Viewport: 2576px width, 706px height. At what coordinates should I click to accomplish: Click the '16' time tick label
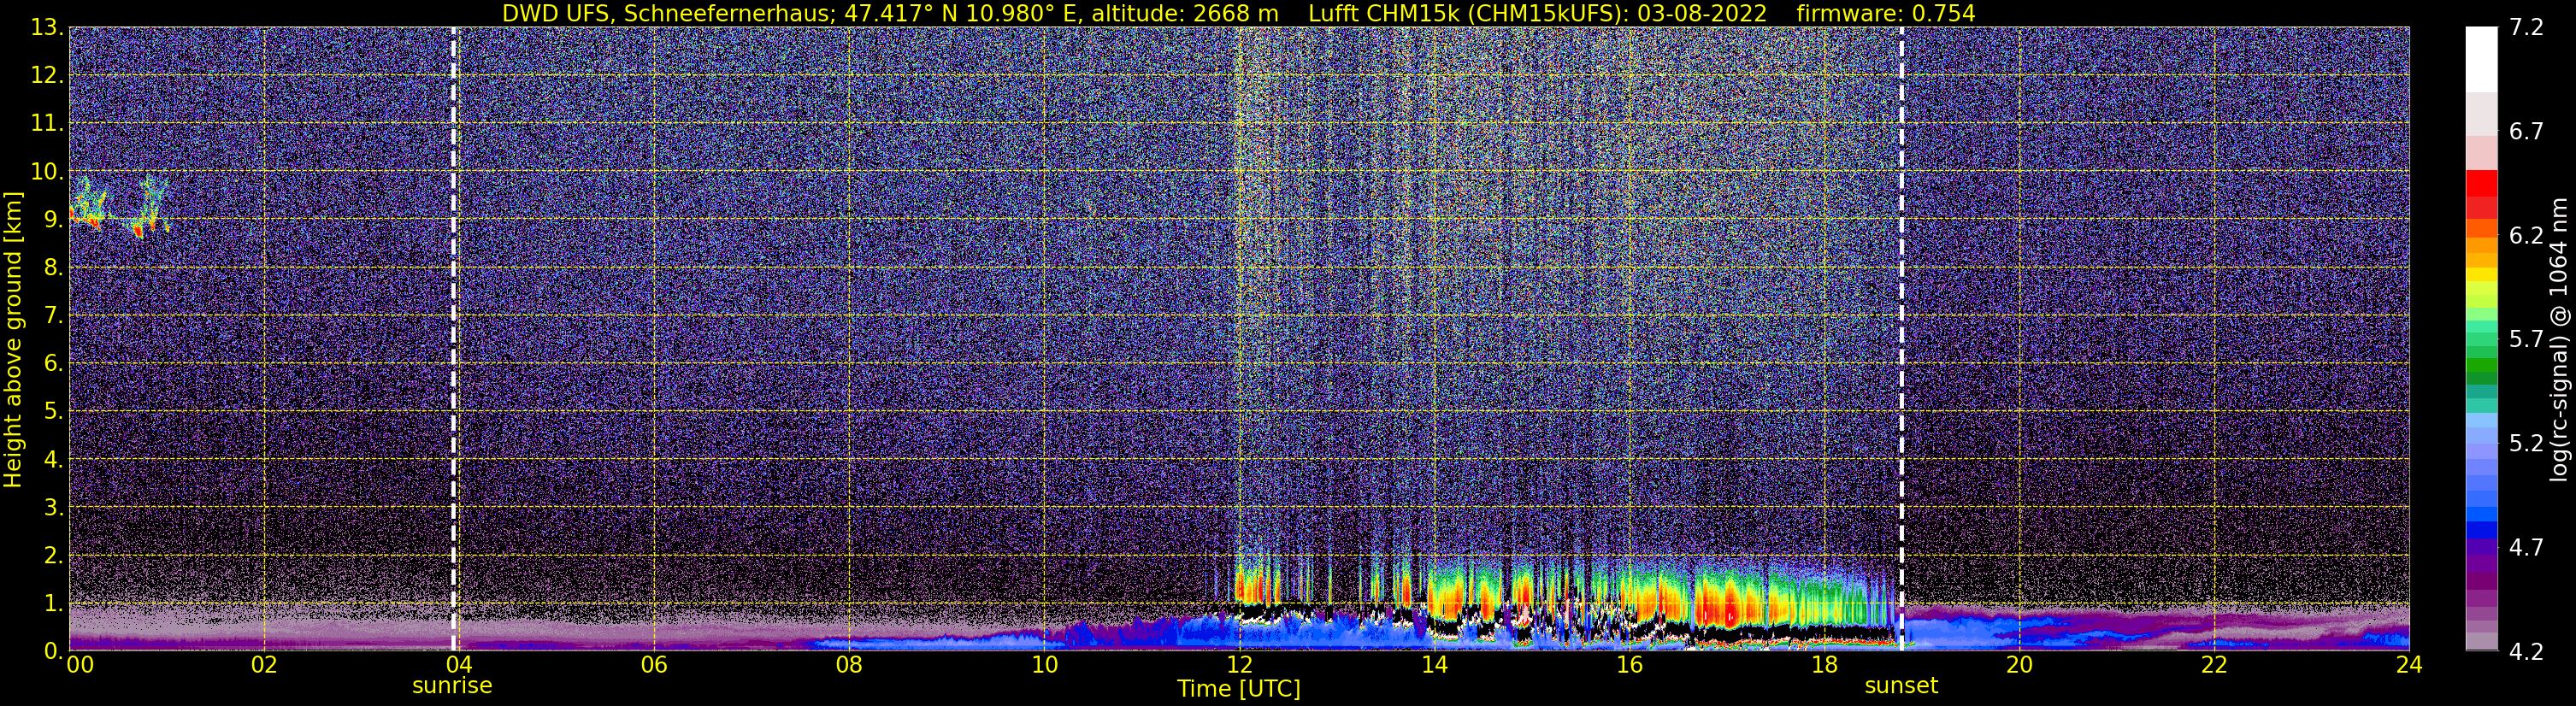1629,665
